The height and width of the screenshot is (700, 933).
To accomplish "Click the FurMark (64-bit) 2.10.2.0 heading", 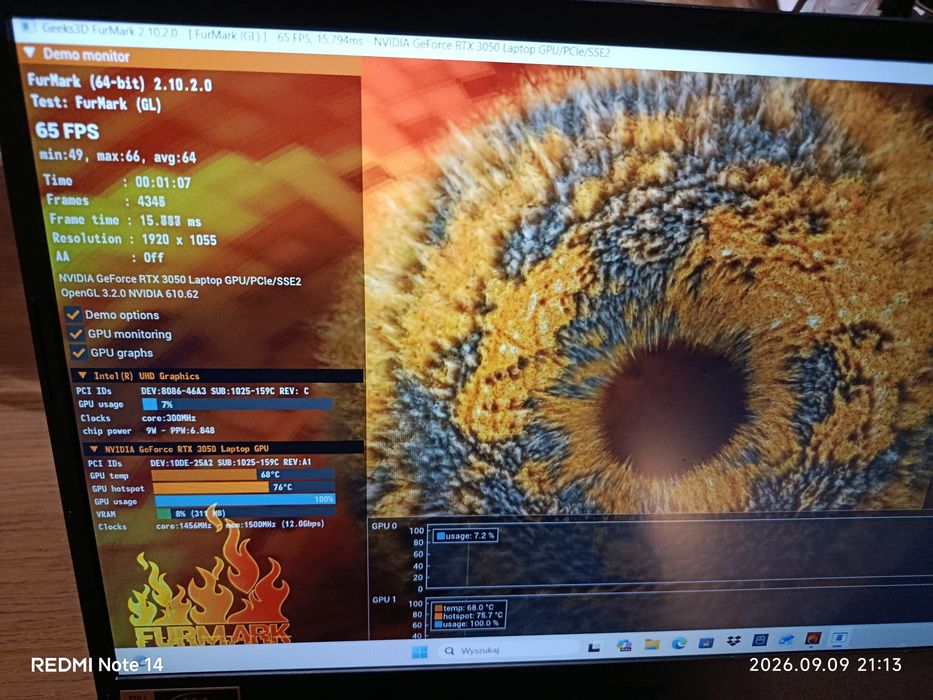I will click(x=120, y=82).
